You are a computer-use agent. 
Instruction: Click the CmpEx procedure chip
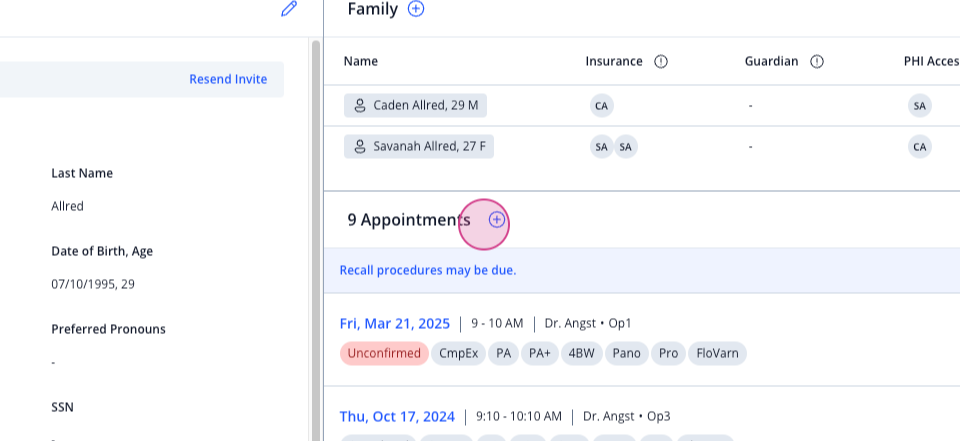click(x=459, y=353)
